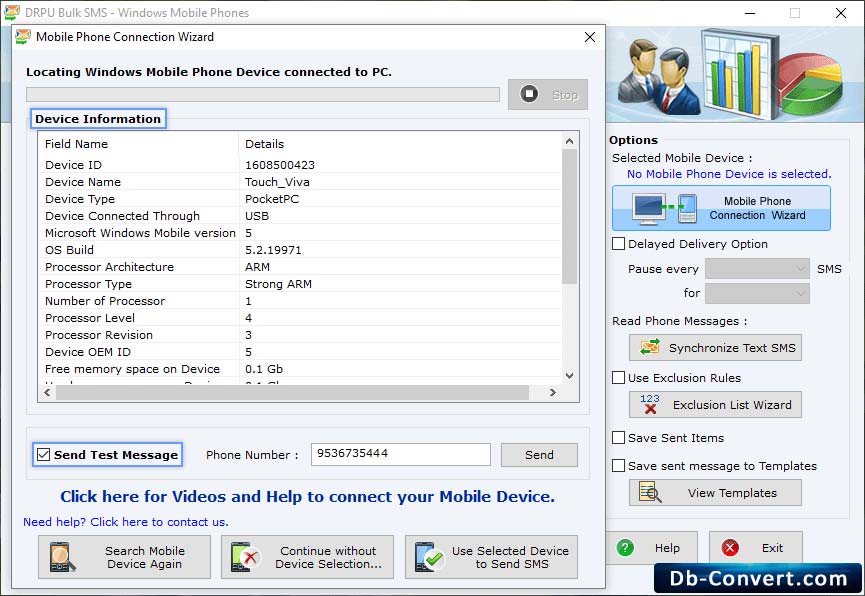Select the Processor Revision row

pyautogui.click(x=300, y=335)
